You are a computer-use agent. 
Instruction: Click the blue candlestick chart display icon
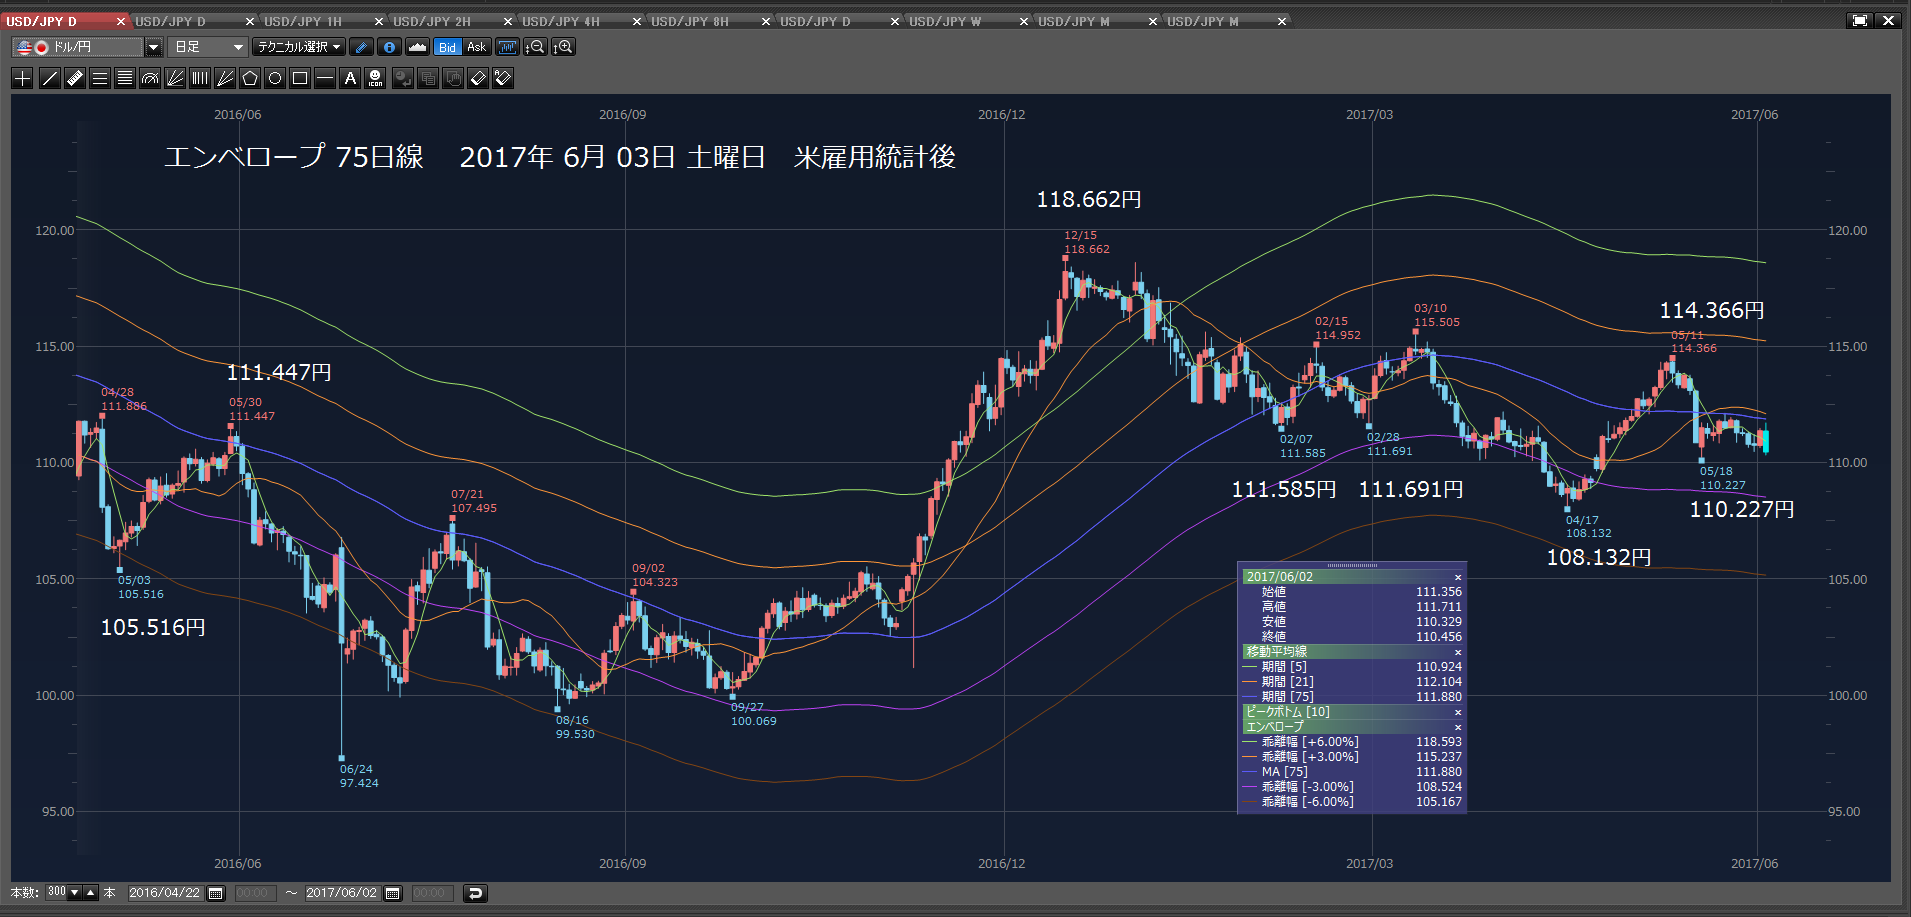pyautogui.click(x=507, y=47)
